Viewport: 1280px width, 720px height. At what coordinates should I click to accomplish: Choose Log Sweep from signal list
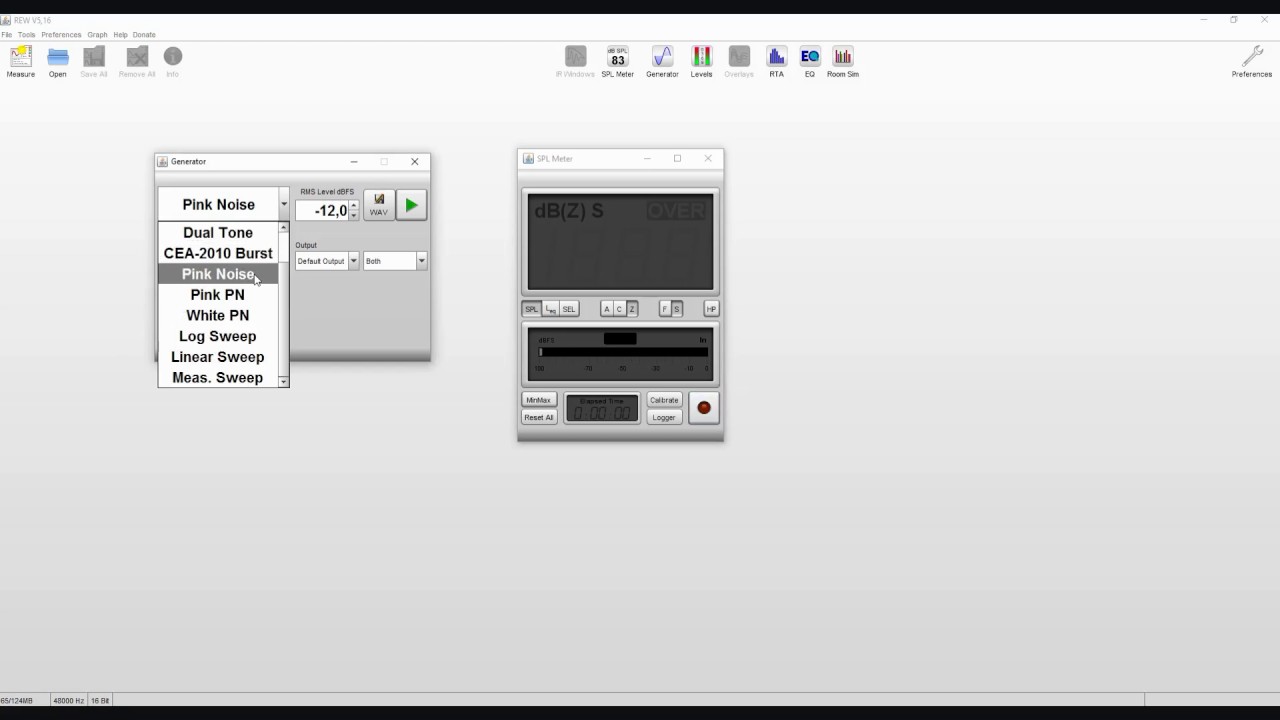(218, 336)
